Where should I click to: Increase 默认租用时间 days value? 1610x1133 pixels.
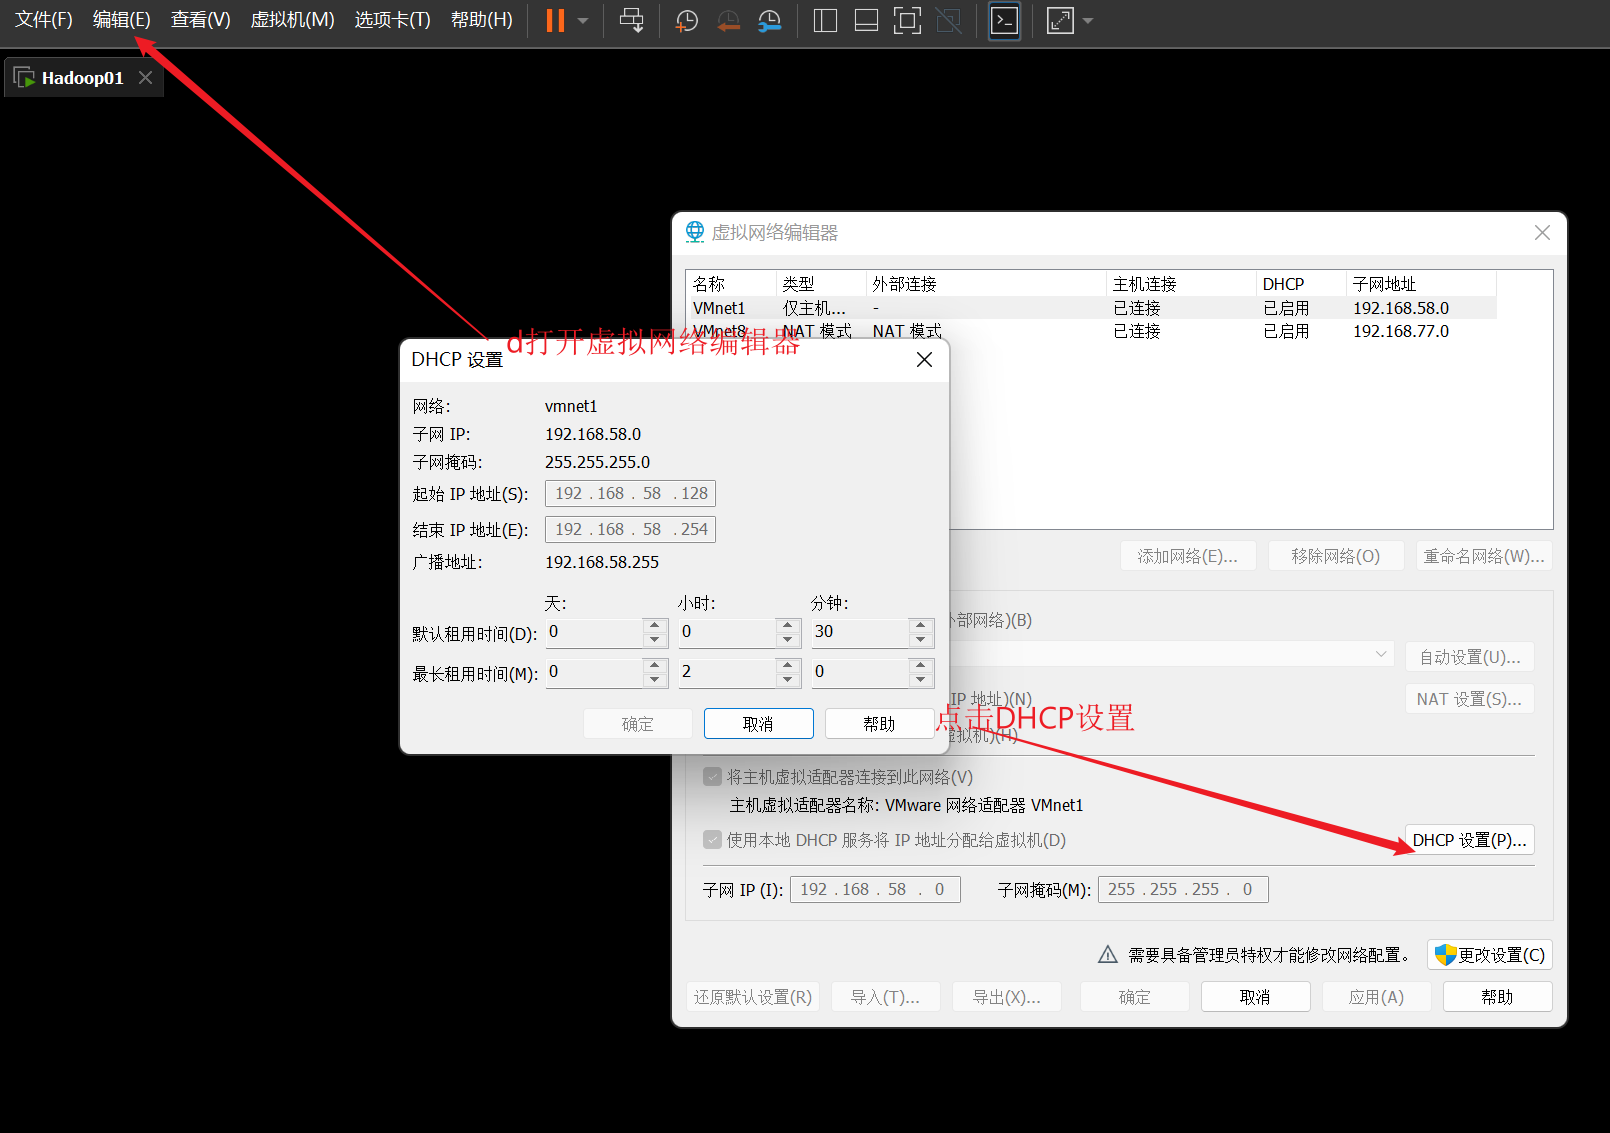[655, 626]
